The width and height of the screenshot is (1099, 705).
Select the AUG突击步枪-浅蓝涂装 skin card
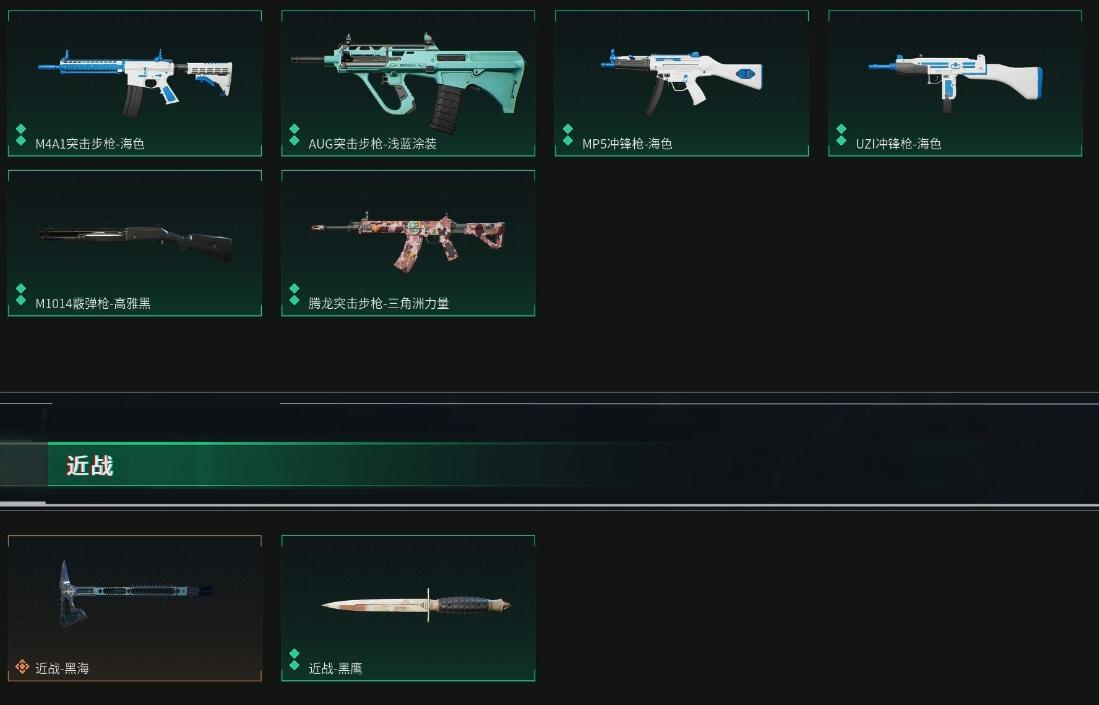click(408, 83)
